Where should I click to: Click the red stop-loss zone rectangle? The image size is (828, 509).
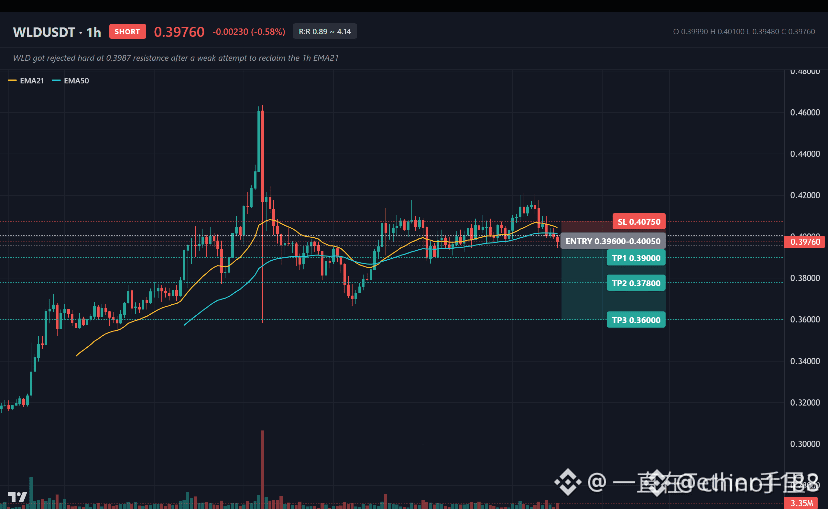click(x=586, y=228)
